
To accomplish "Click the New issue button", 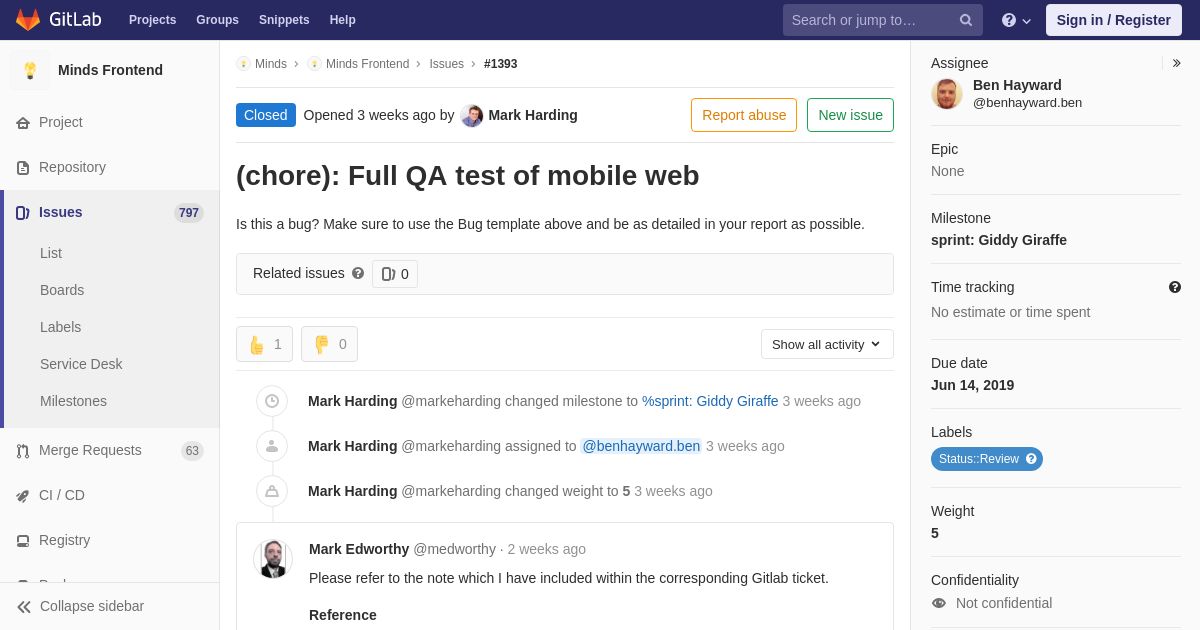I will [x=850, y=115].
